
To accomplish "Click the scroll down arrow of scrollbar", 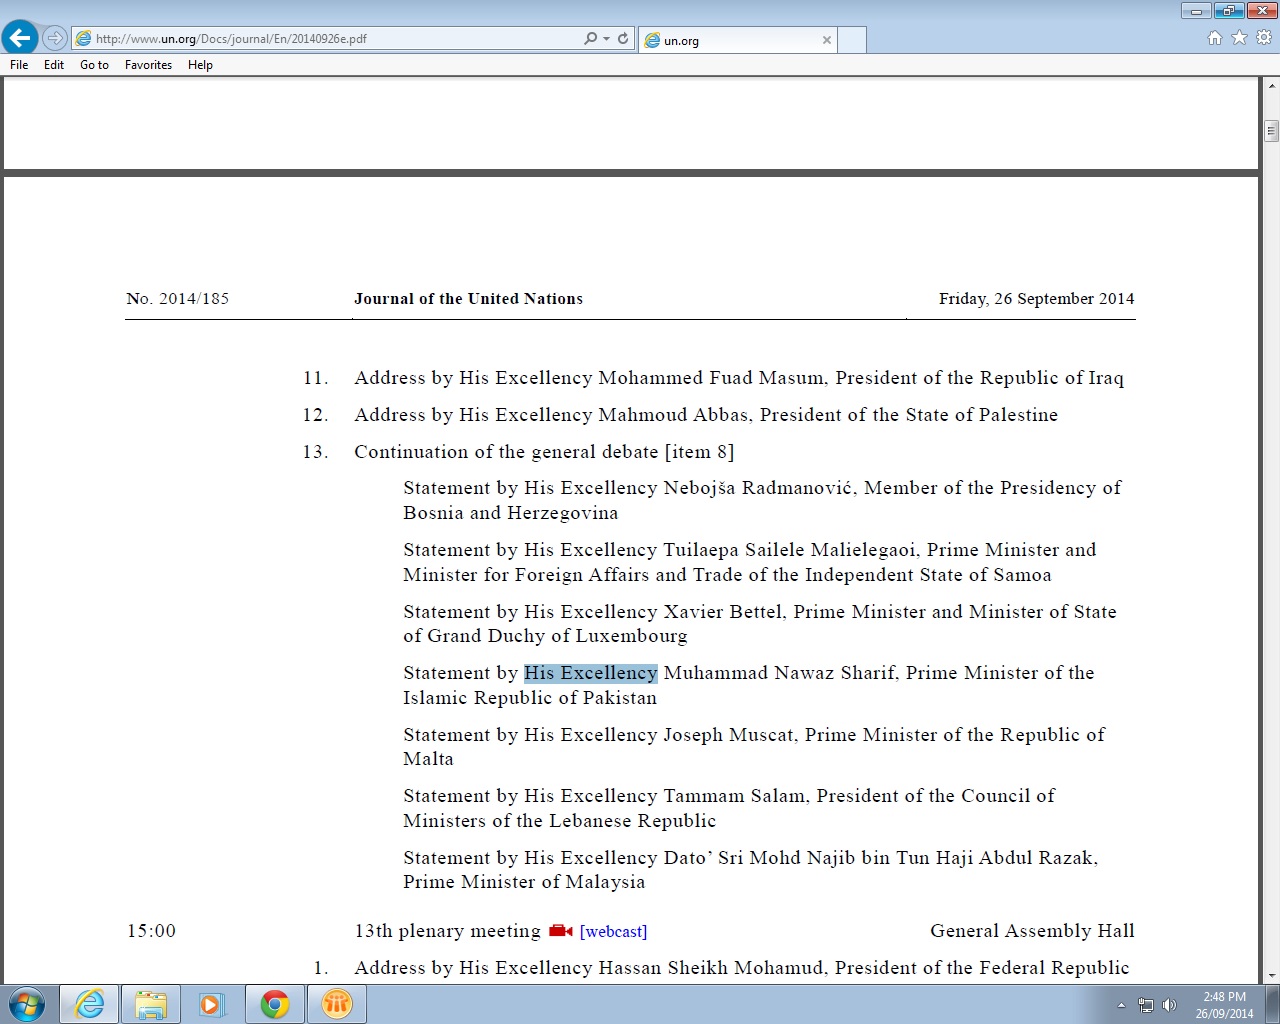I will [x=1271, y=975].
